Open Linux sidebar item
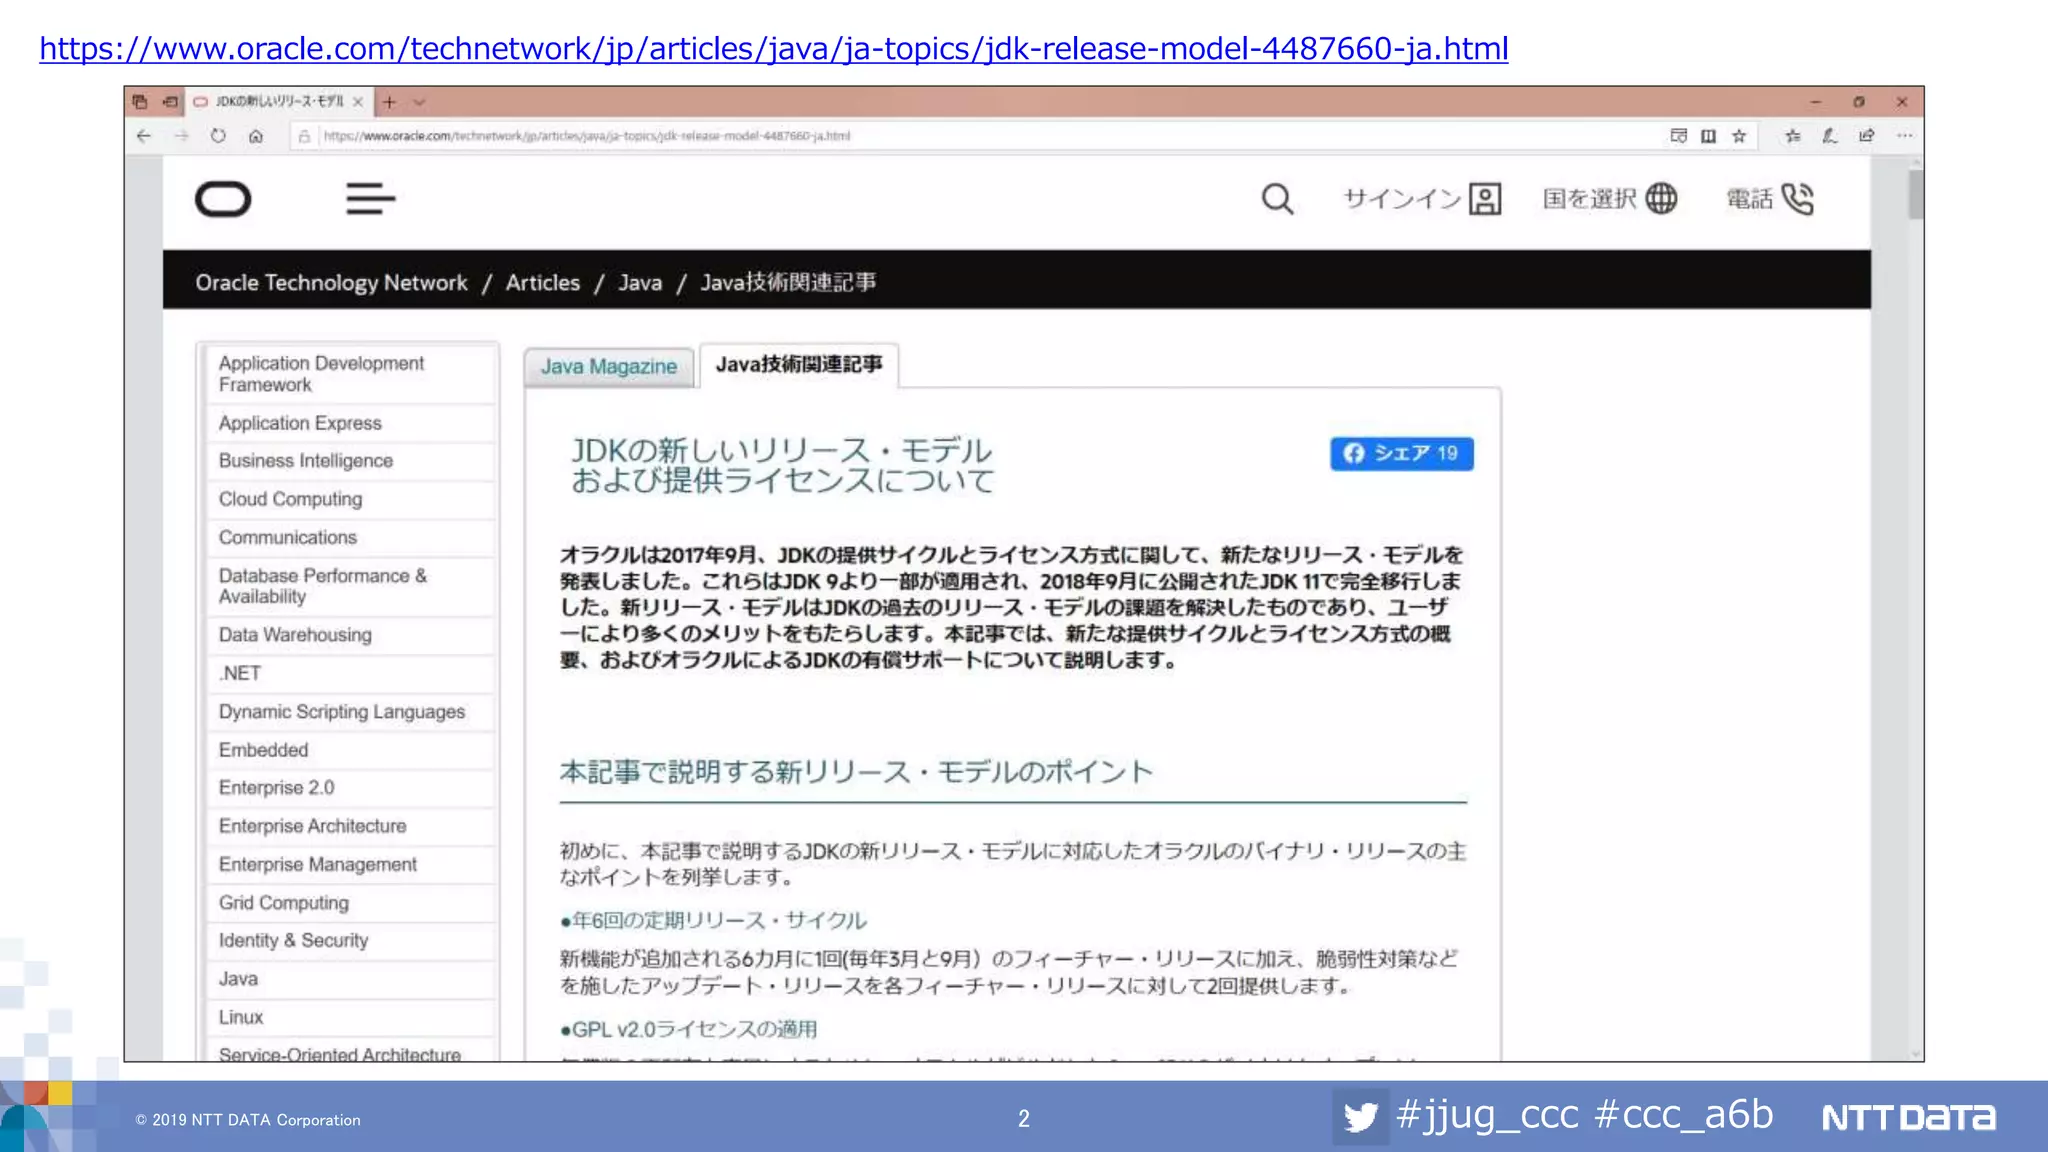This screenshot has width=2048, height=1152. (350, 1017)
